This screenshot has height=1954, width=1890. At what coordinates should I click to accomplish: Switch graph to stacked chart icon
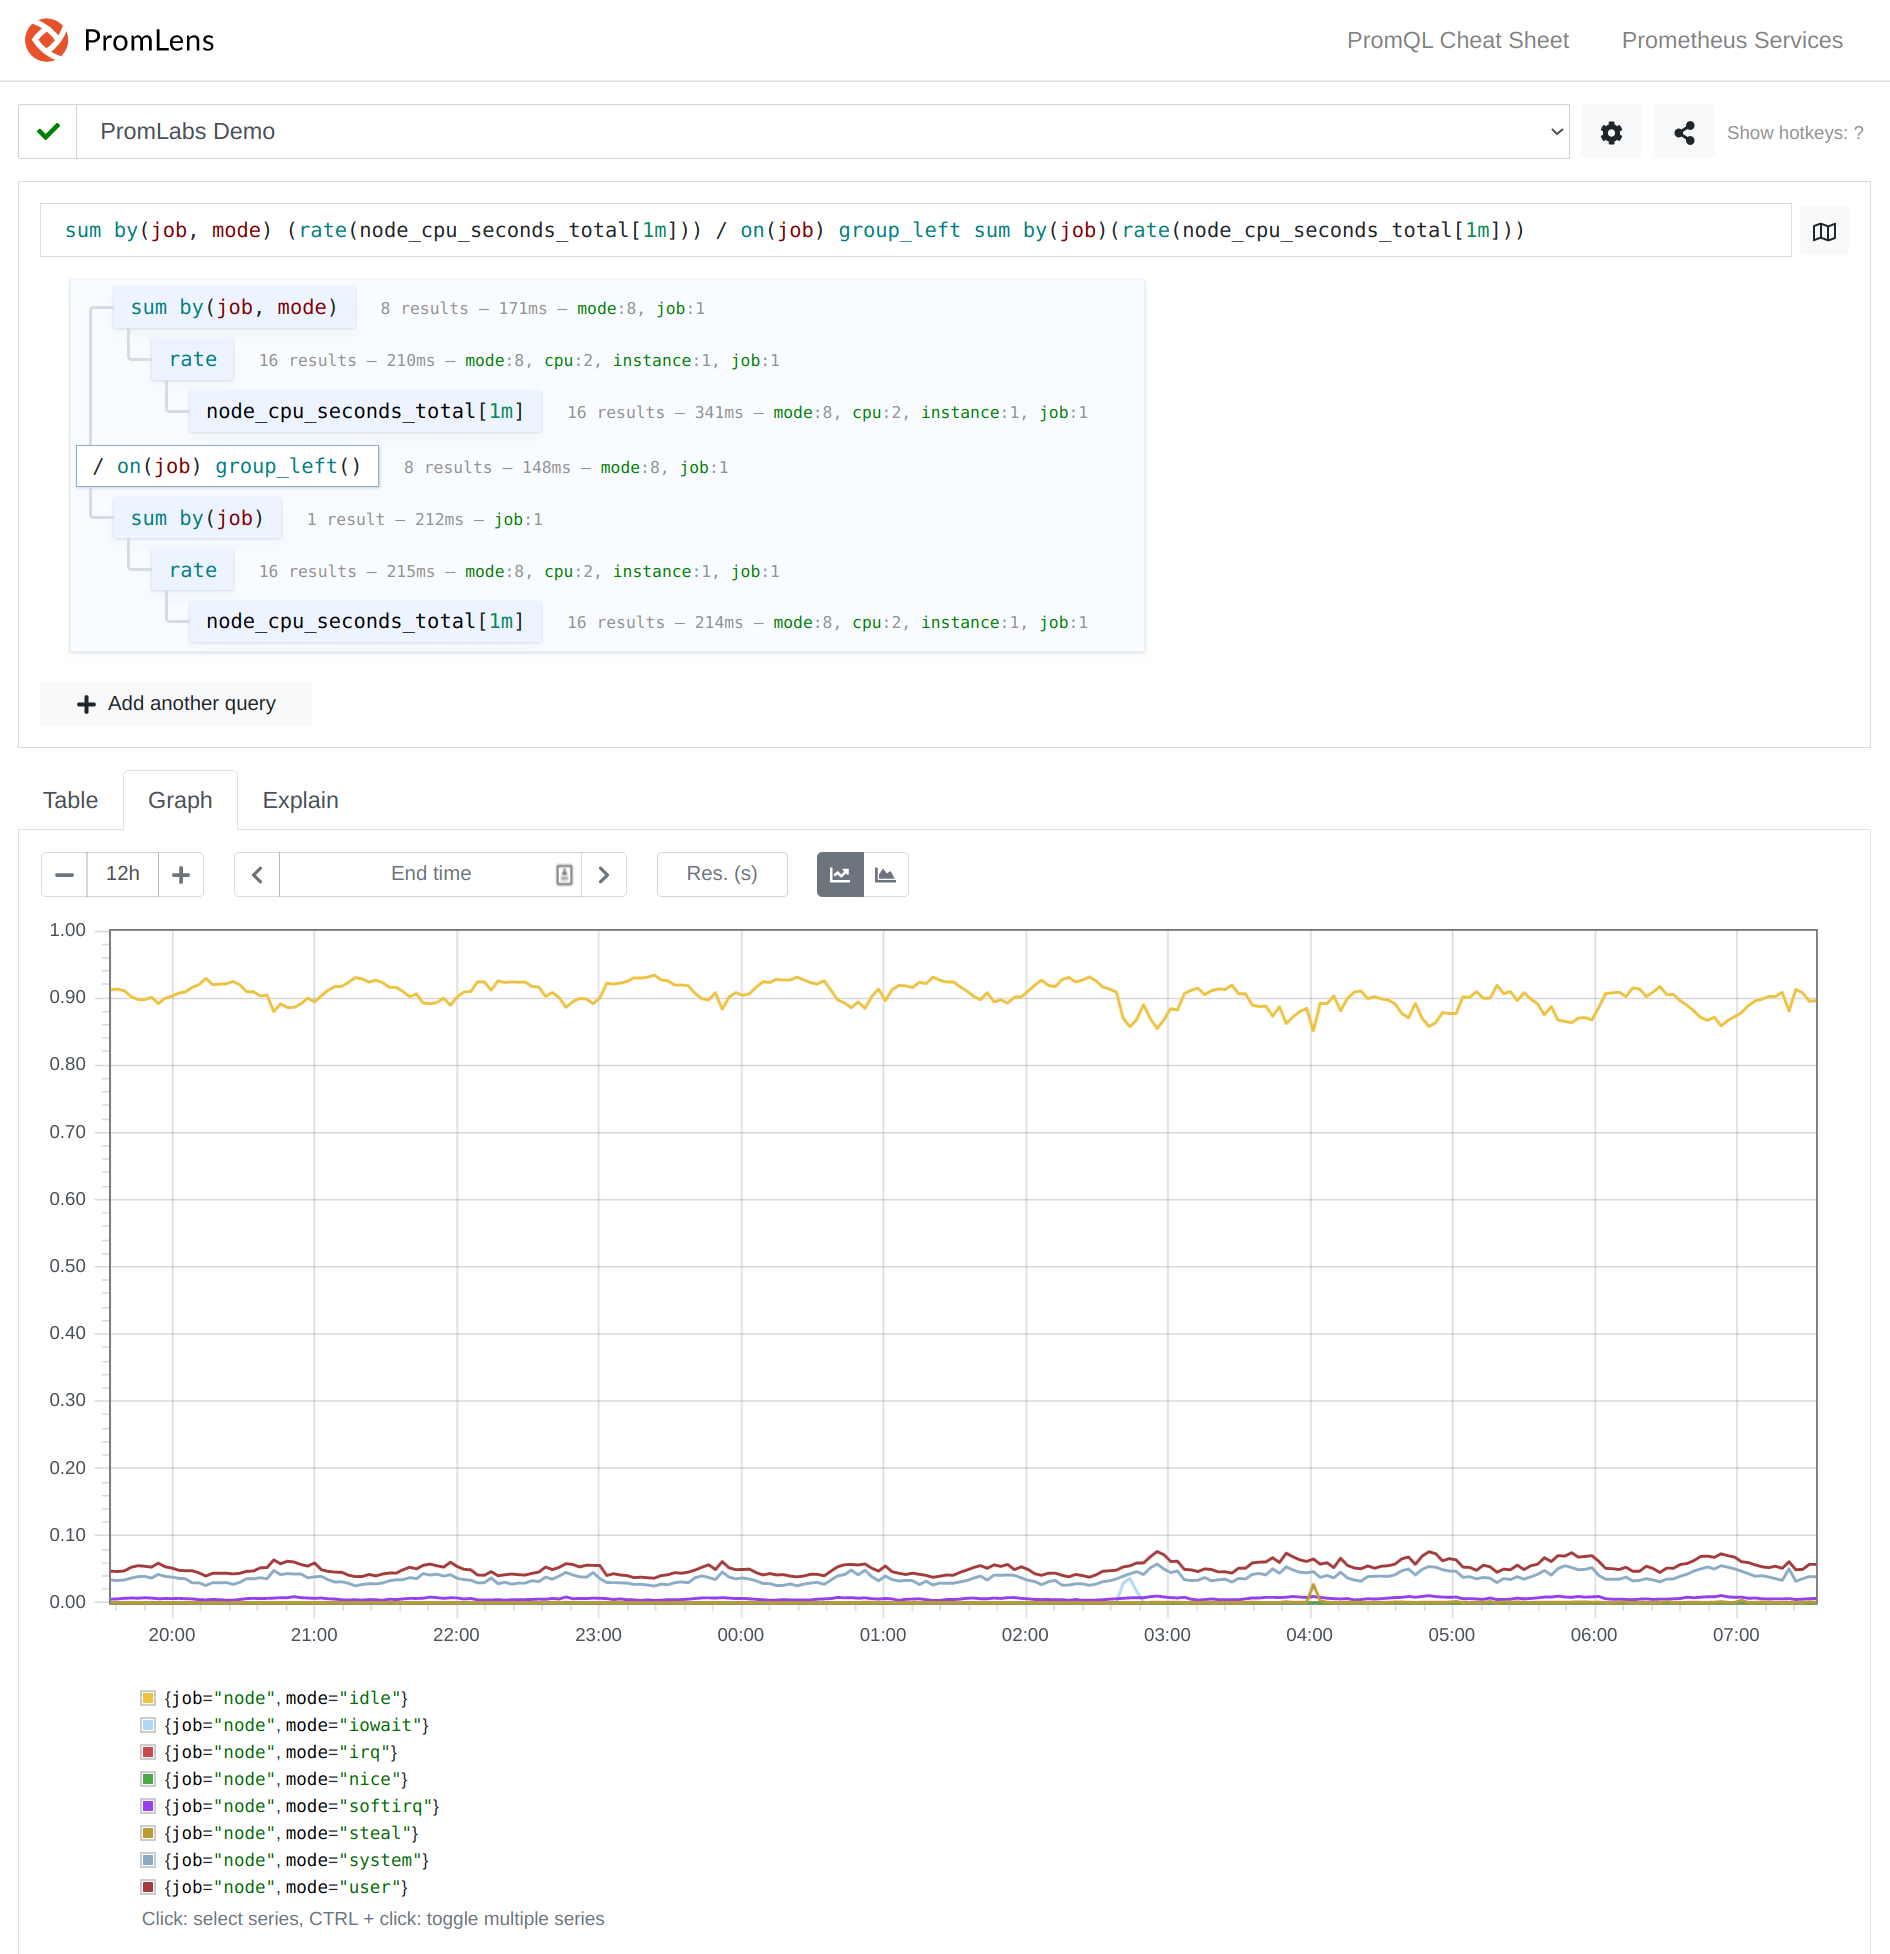(x=885, y=873)
